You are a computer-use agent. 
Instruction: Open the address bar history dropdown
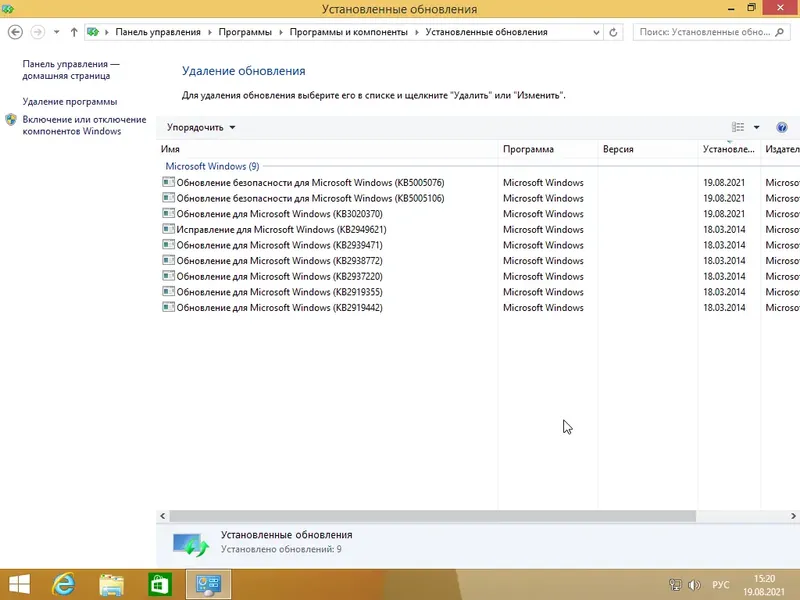[596, 31]
